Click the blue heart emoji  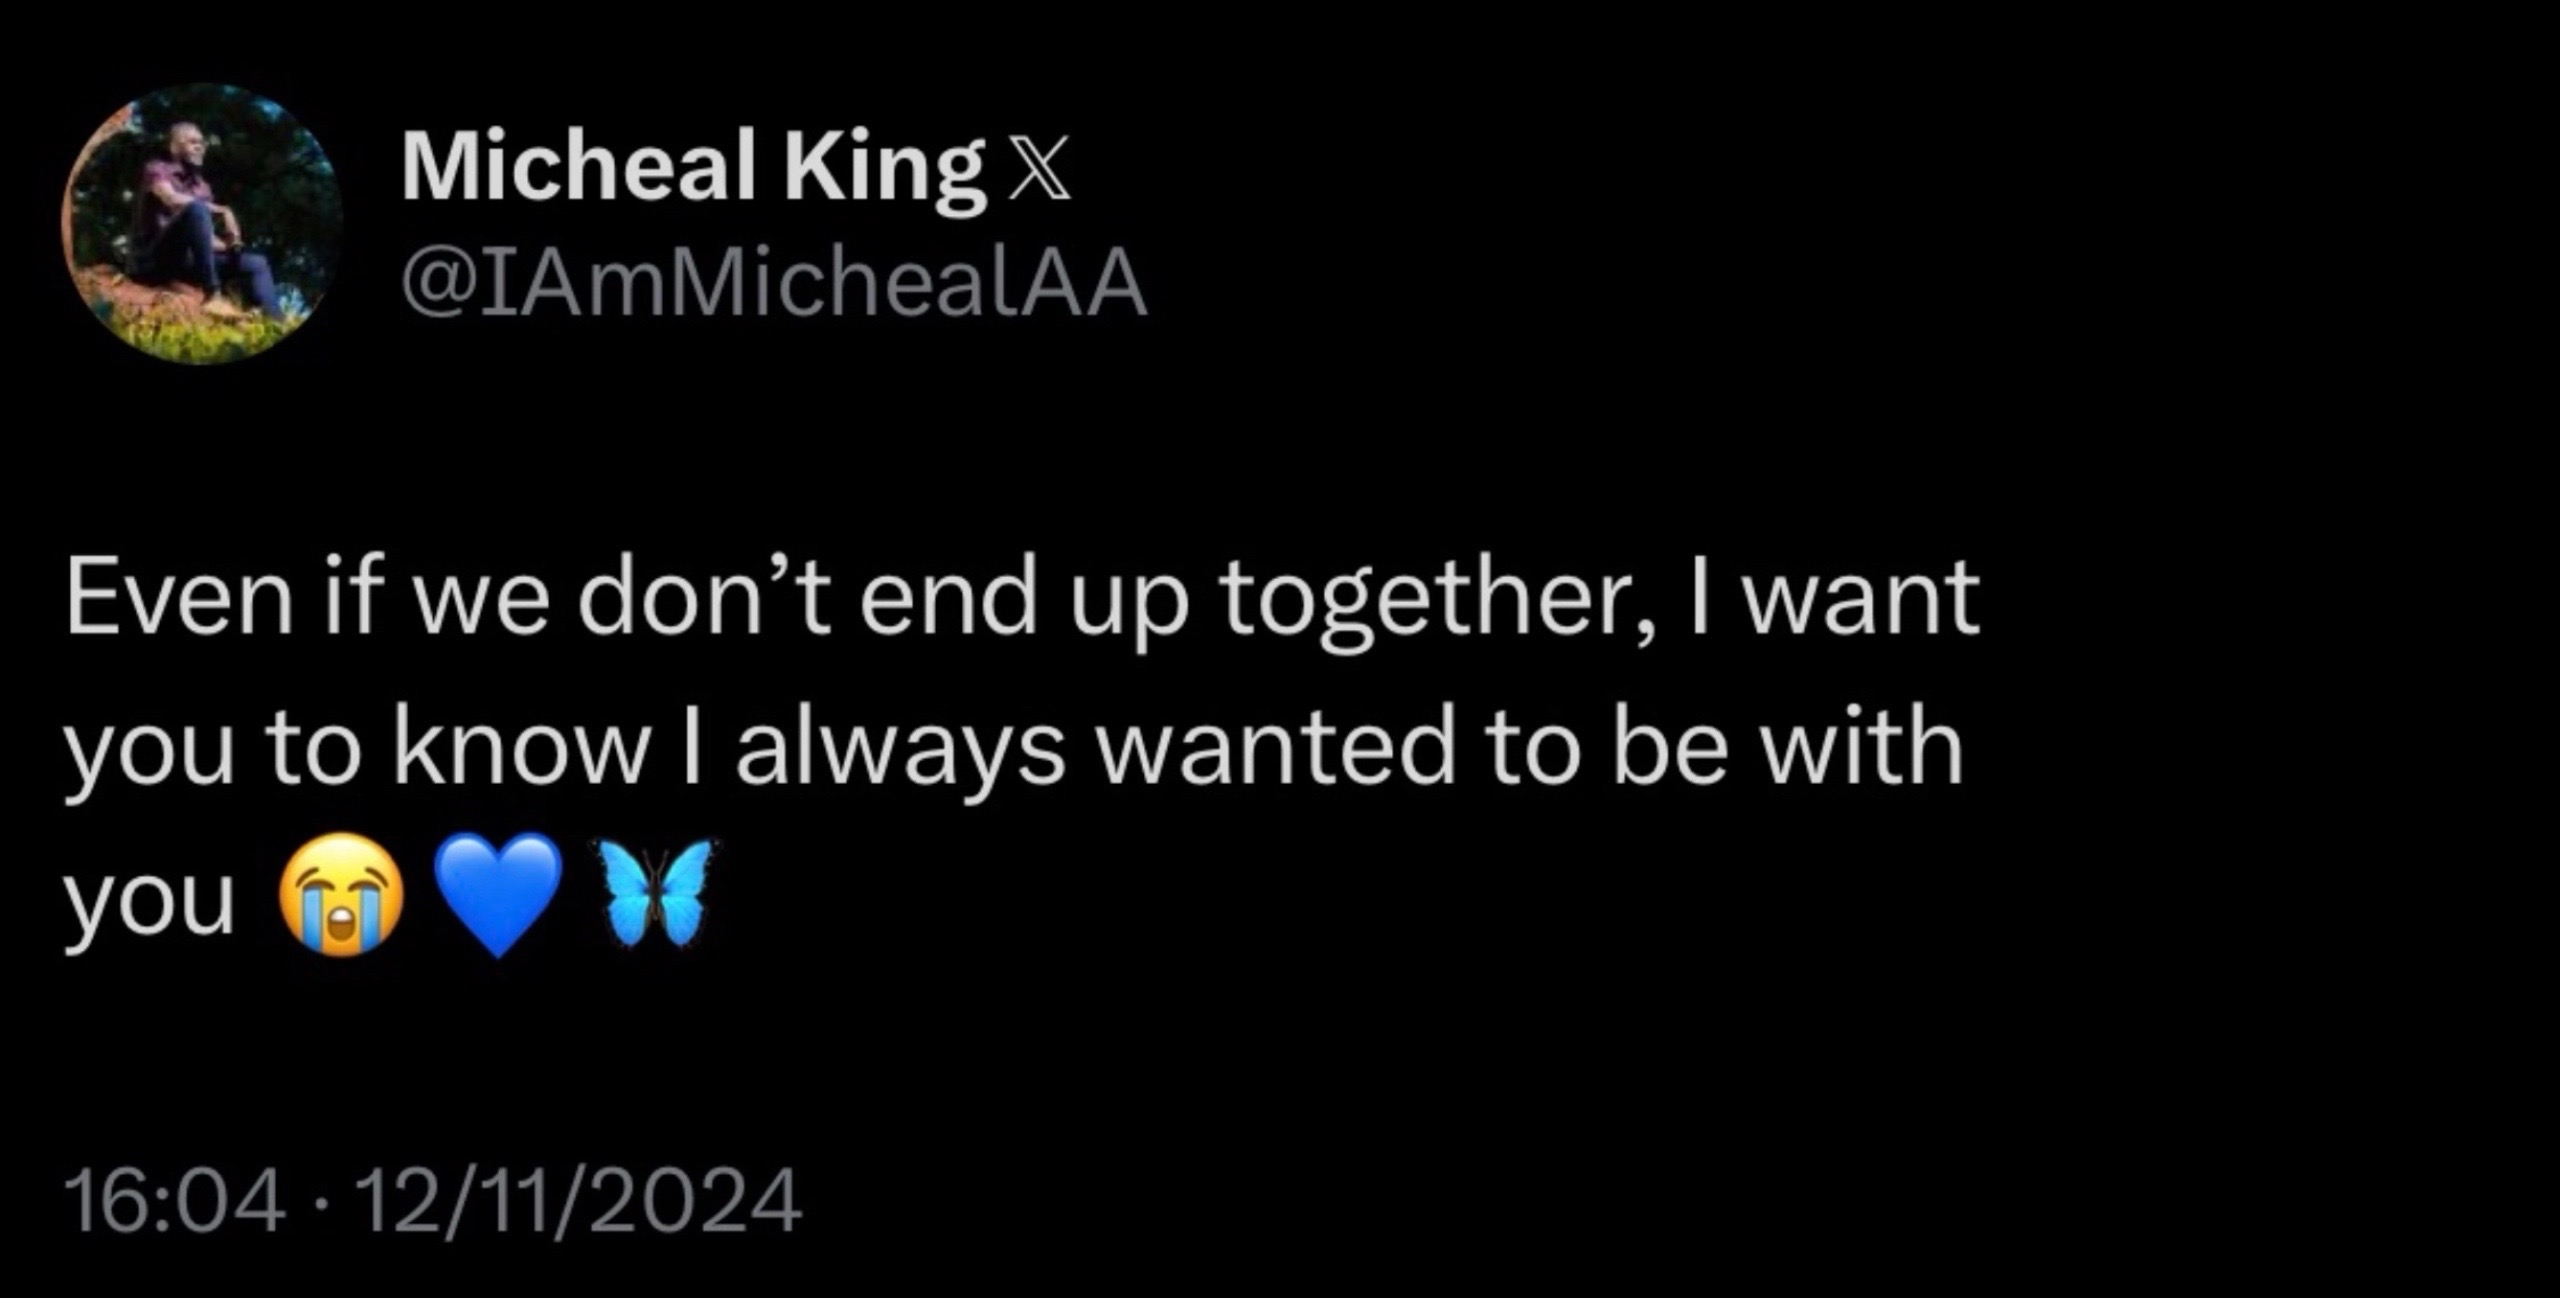click(500, 893)
